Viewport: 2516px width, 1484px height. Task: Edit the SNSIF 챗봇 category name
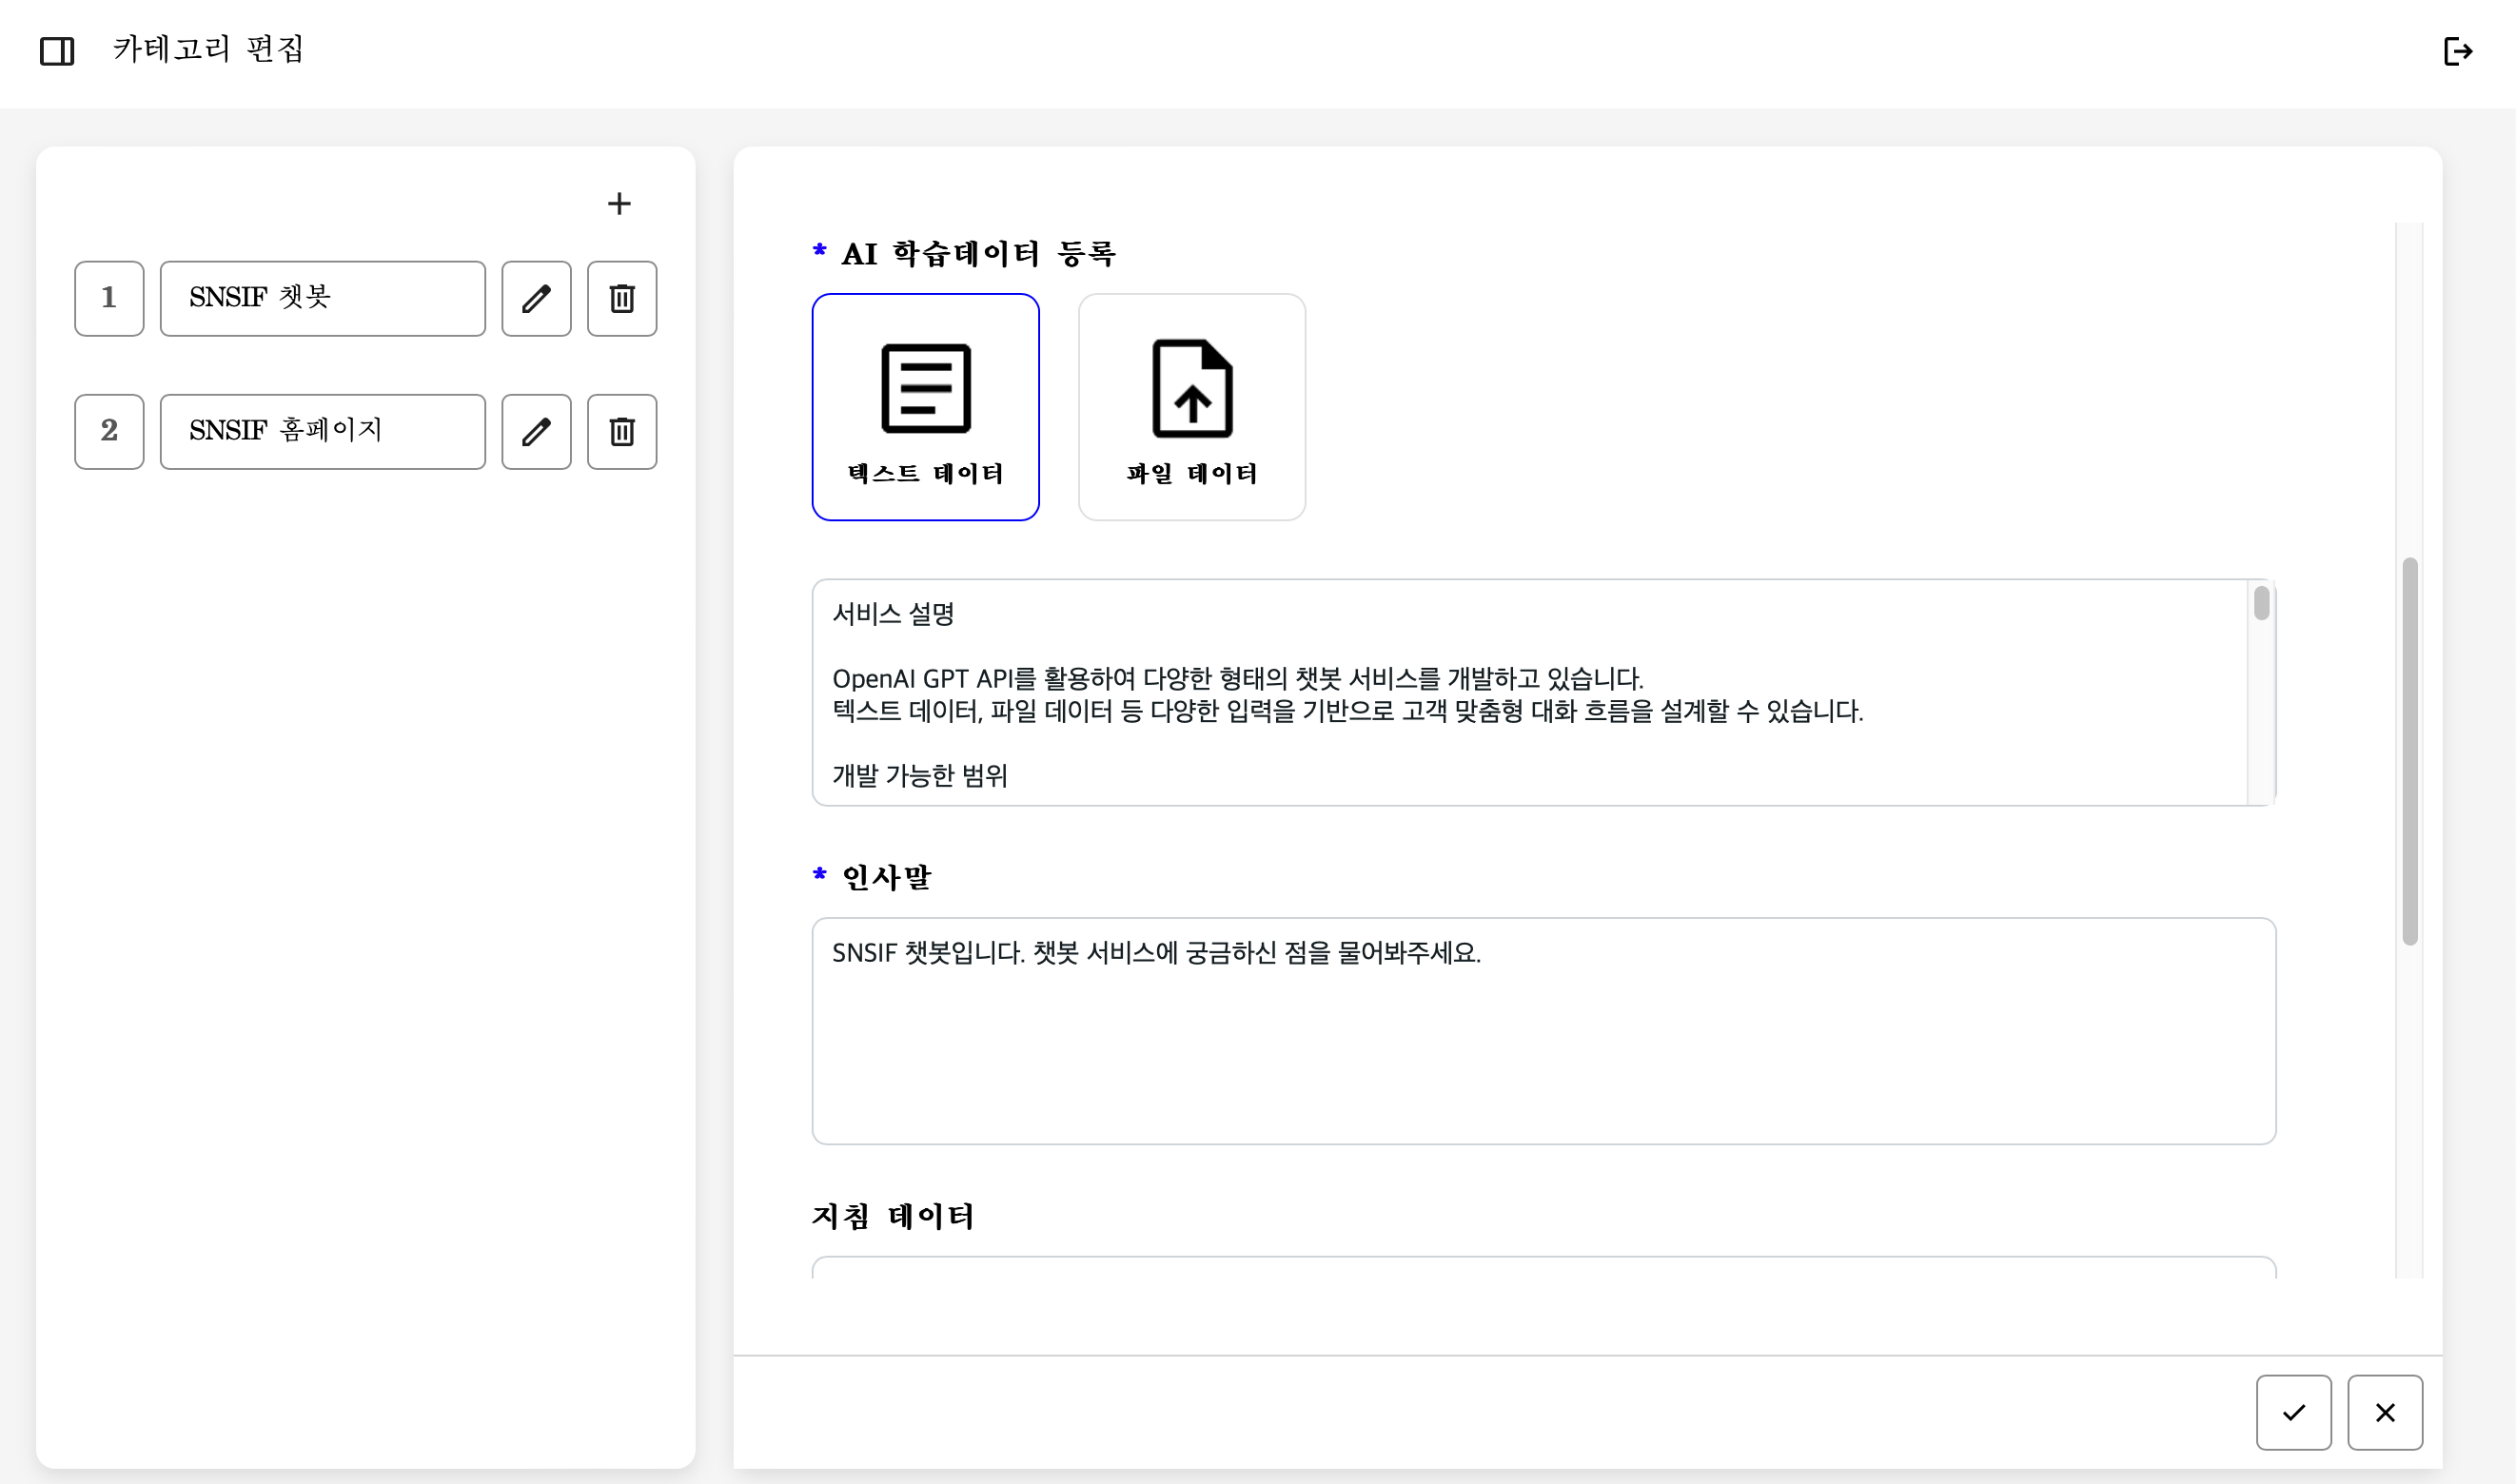coord(536,298)
